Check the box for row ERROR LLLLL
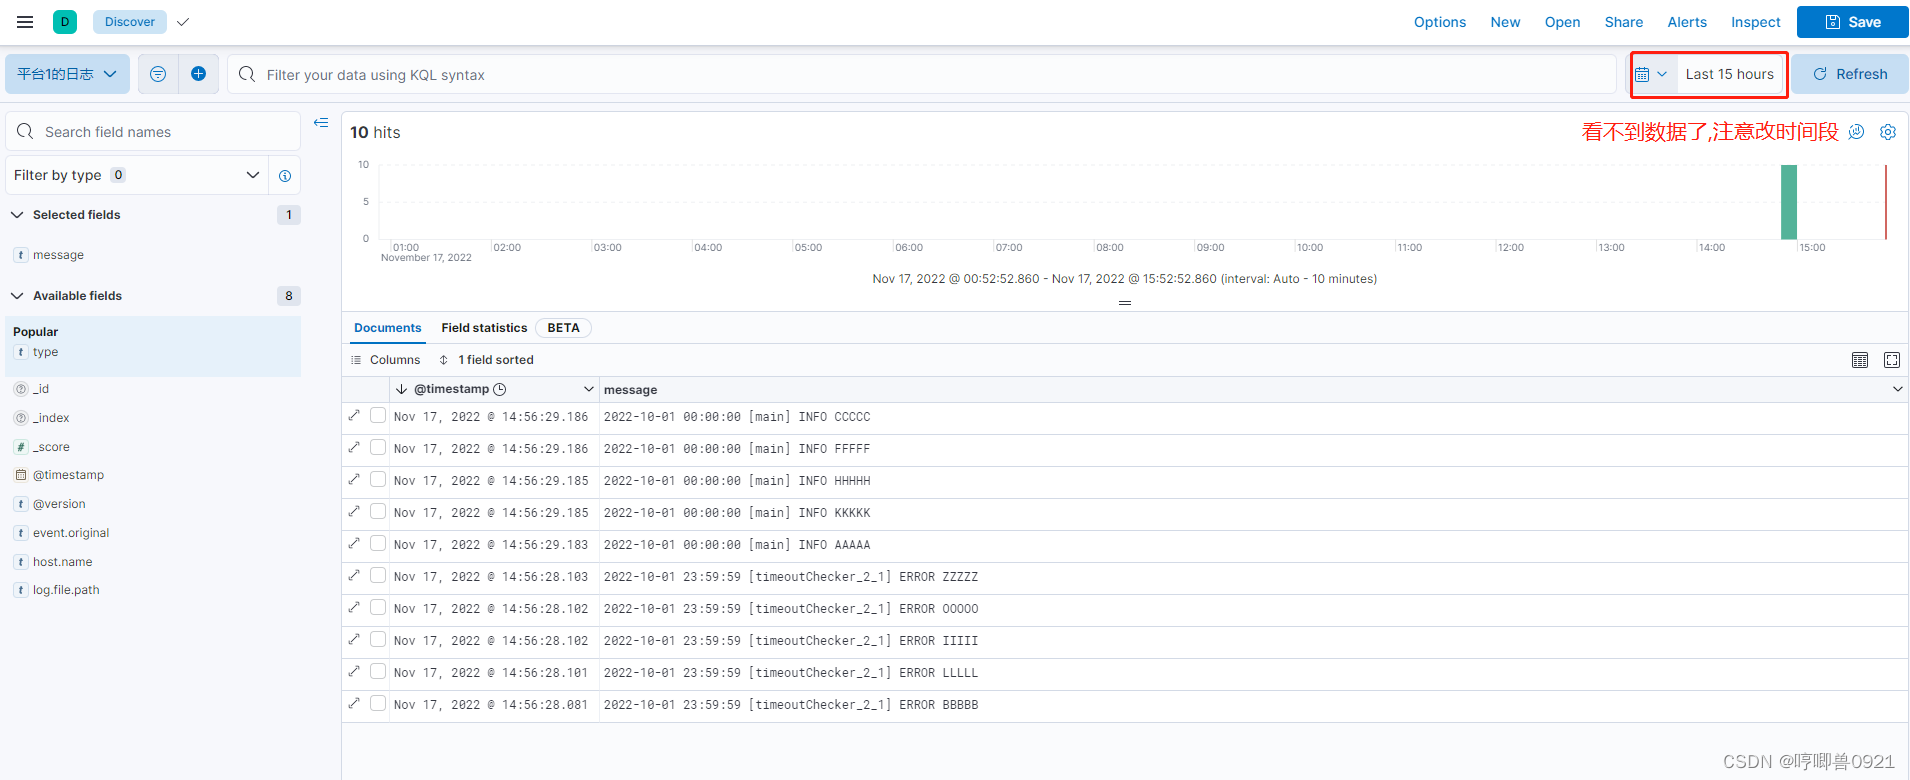The width and height of the screenshot is (1910, 780). [x=378, y=671]
